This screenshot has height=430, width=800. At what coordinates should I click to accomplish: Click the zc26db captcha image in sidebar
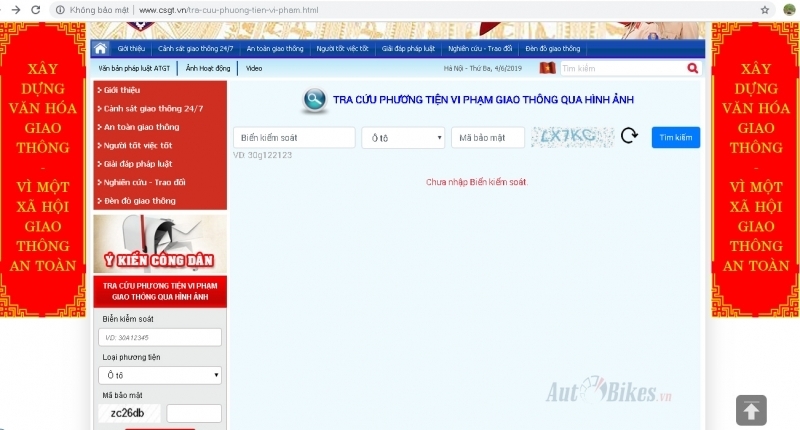129,413
